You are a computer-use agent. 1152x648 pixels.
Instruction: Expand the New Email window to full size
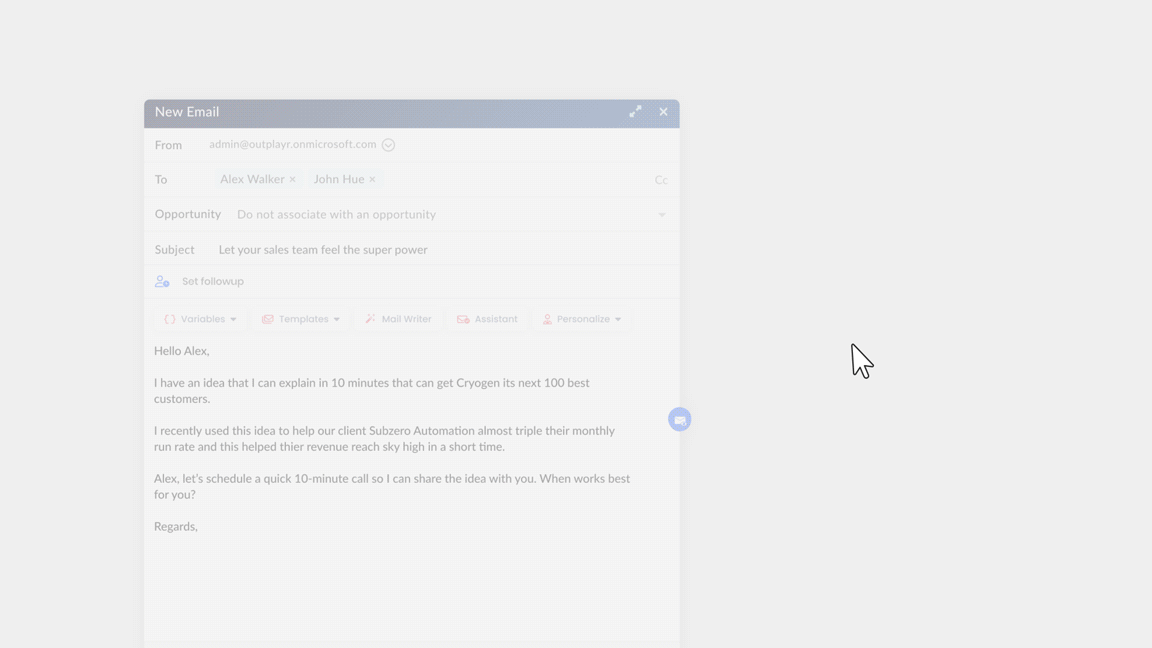click(636, 112)
